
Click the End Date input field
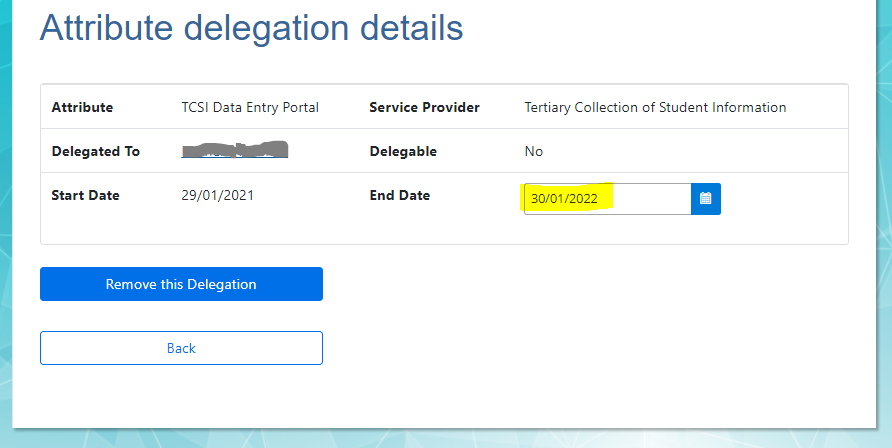[600, 199]
